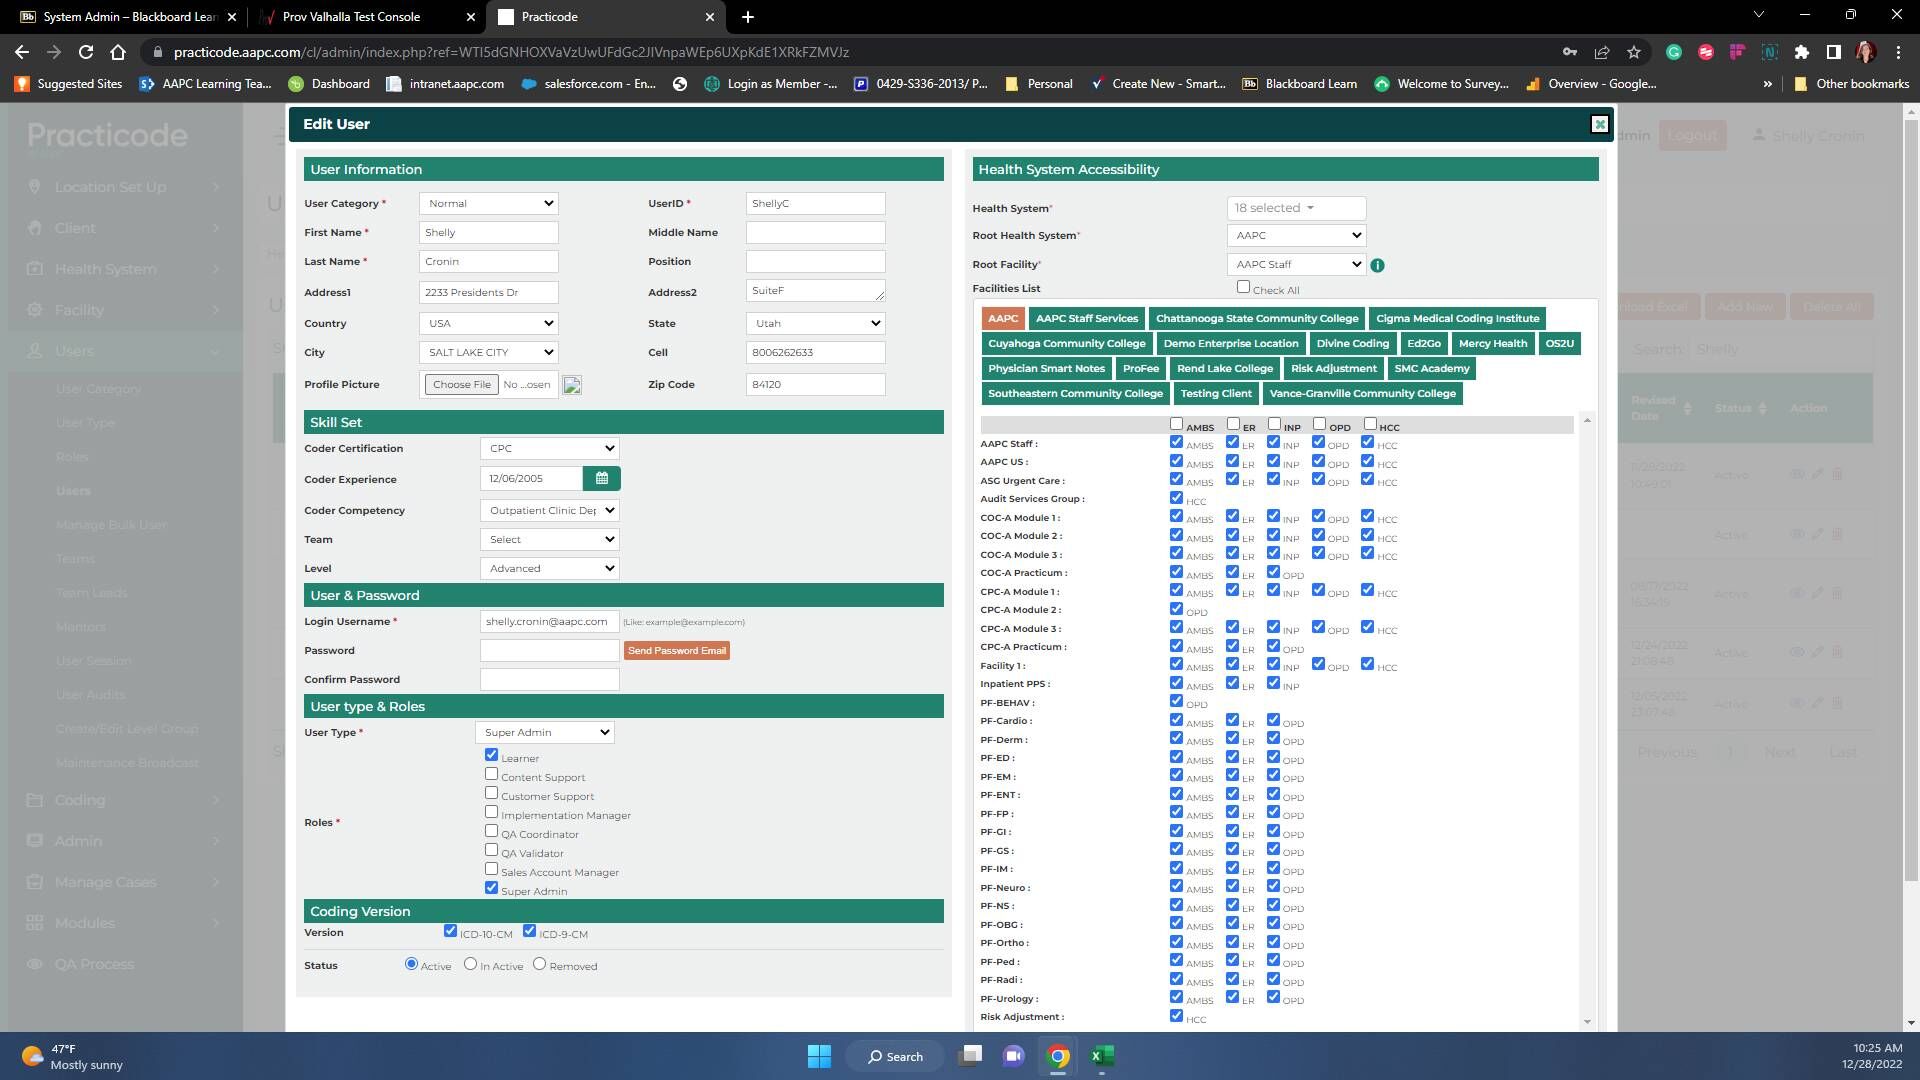Open the User Type dropdown
Image resolution: width=1920 pixels, height=1080 pixels.
pos(545,732)
